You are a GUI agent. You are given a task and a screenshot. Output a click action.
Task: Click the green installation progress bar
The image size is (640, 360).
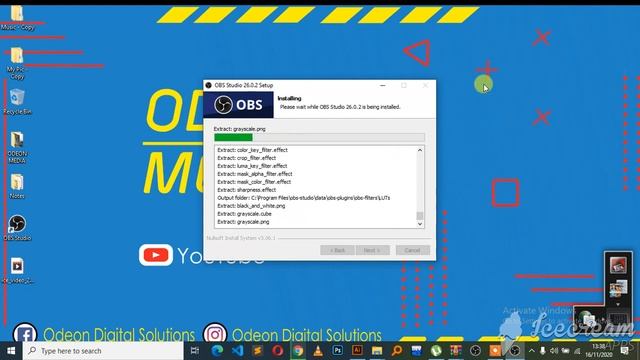[x=319, y=138]
